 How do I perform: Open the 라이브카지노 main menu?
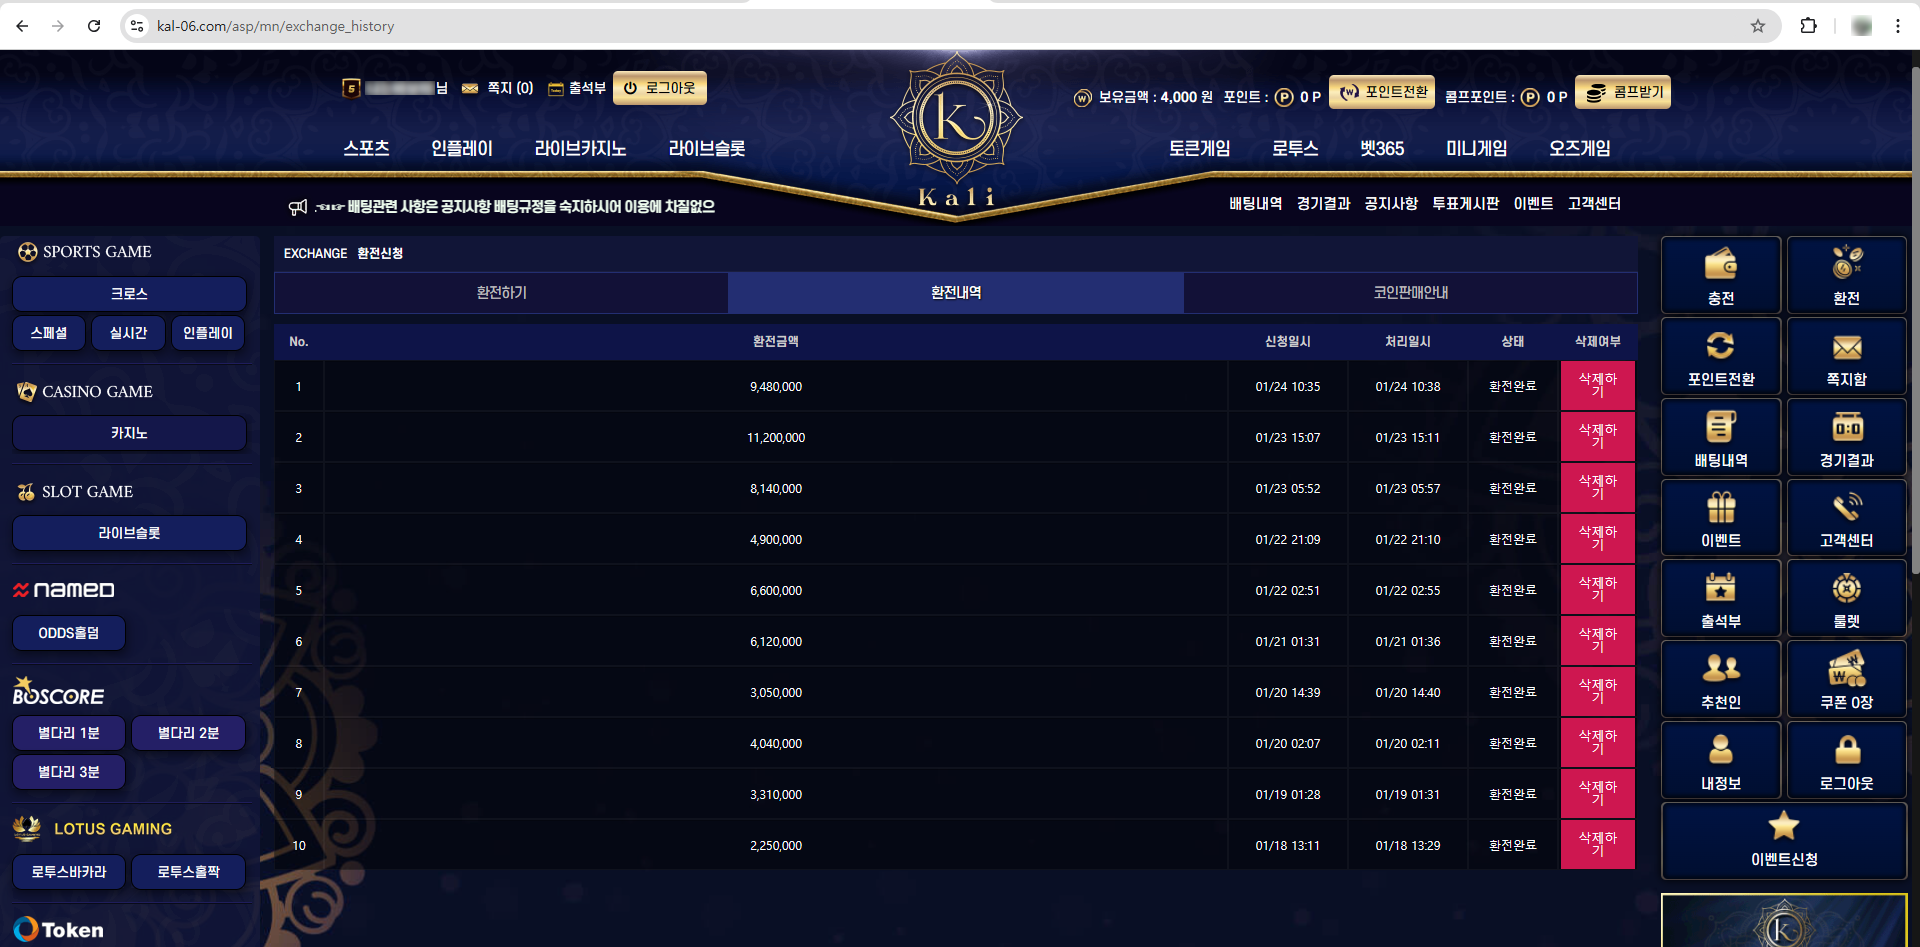tap(580, 148)
